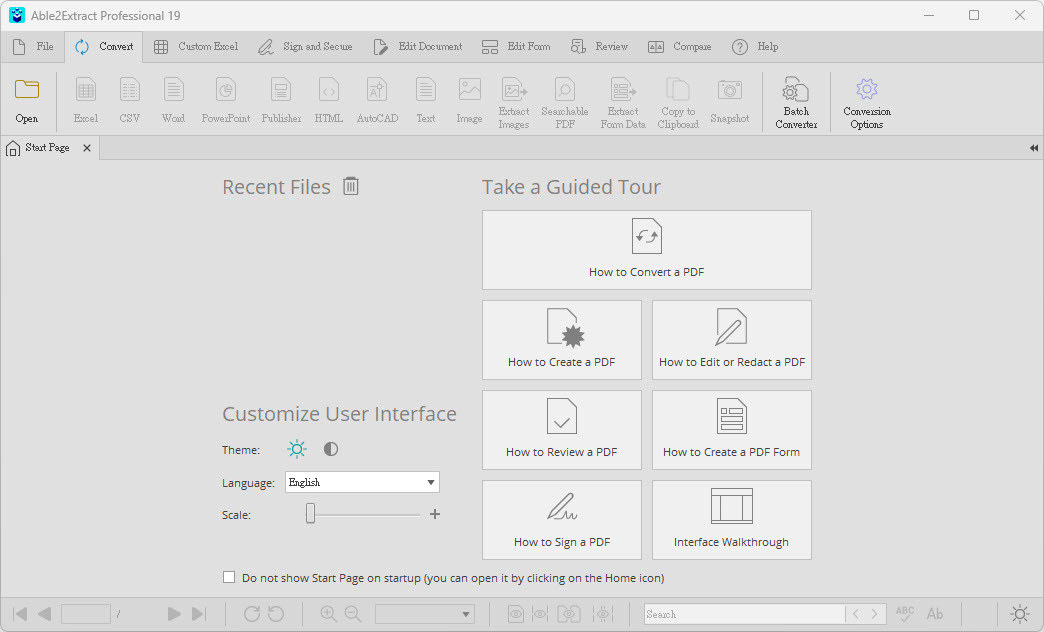Click the increase scale plus icon
This screenshot has height=632, width=1044.
click(435, 514)
